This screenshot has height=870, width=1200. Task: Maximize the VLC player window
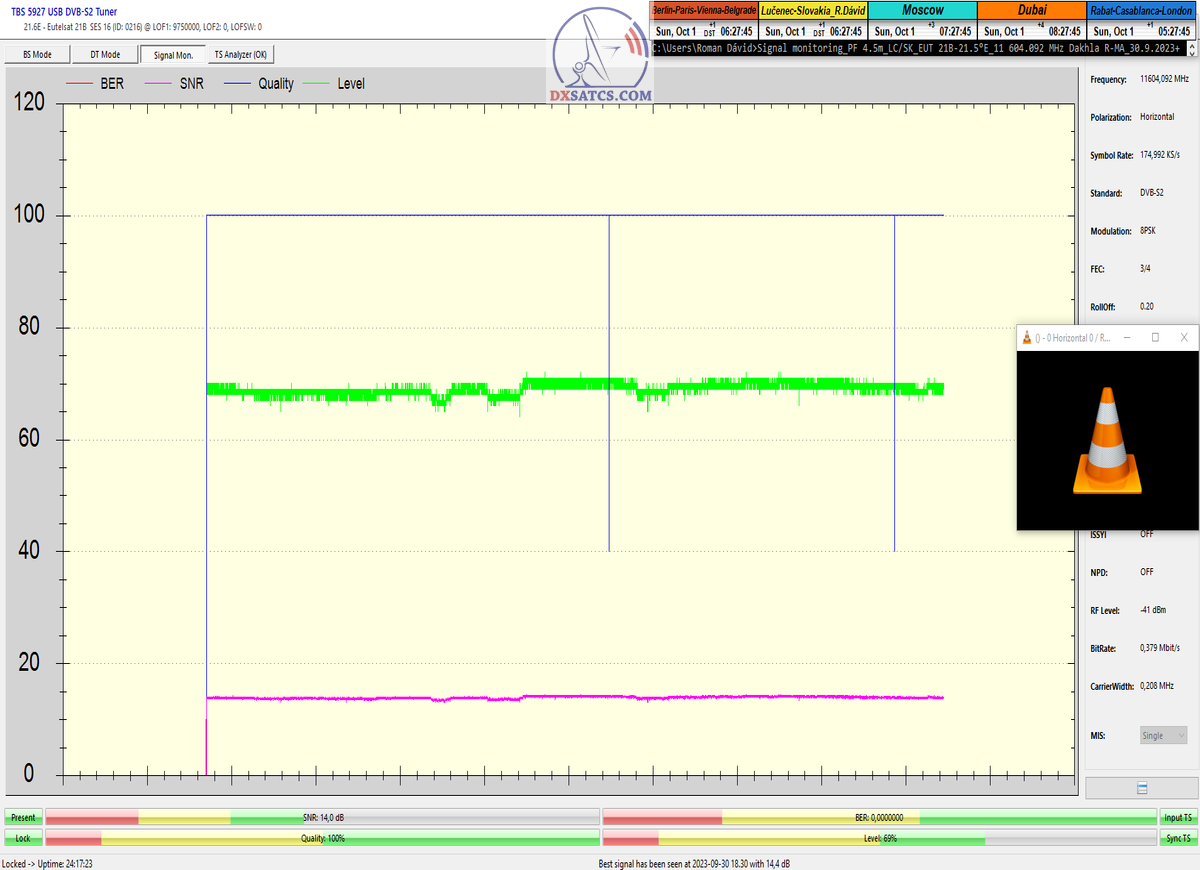click(1155, 338)
